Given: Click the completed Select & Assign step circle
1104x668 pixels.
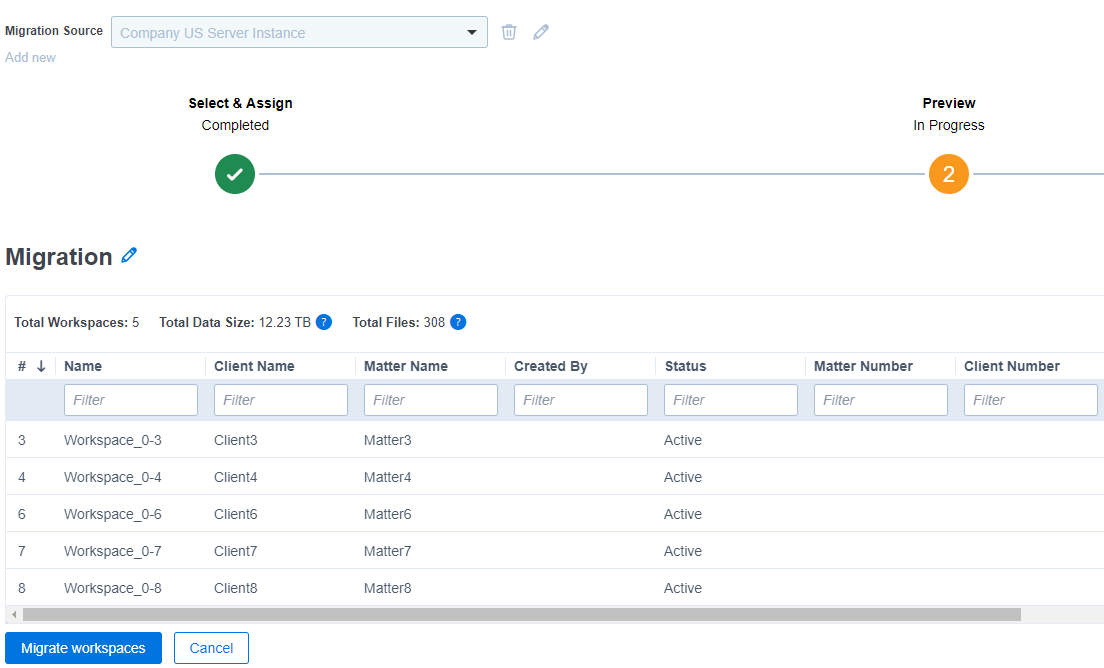Looking at the screenshot, I should pos(234,174).
